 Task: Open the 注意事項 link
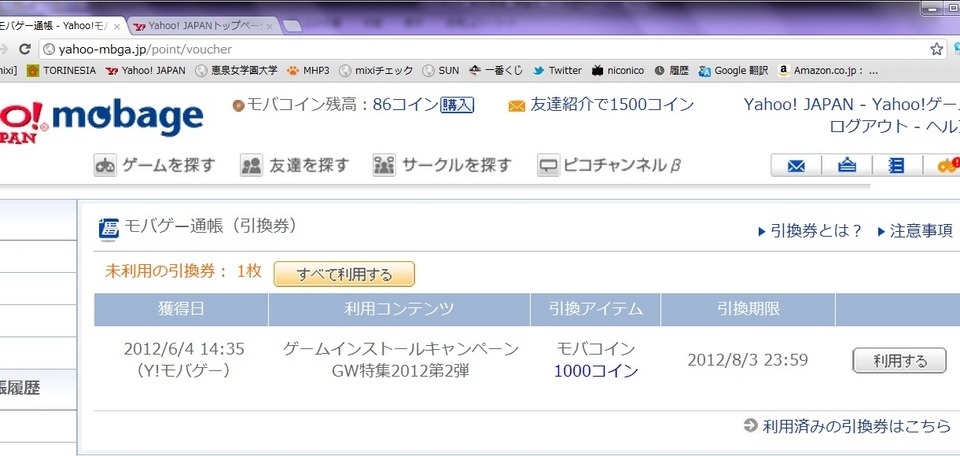click(x=915, y=231)
